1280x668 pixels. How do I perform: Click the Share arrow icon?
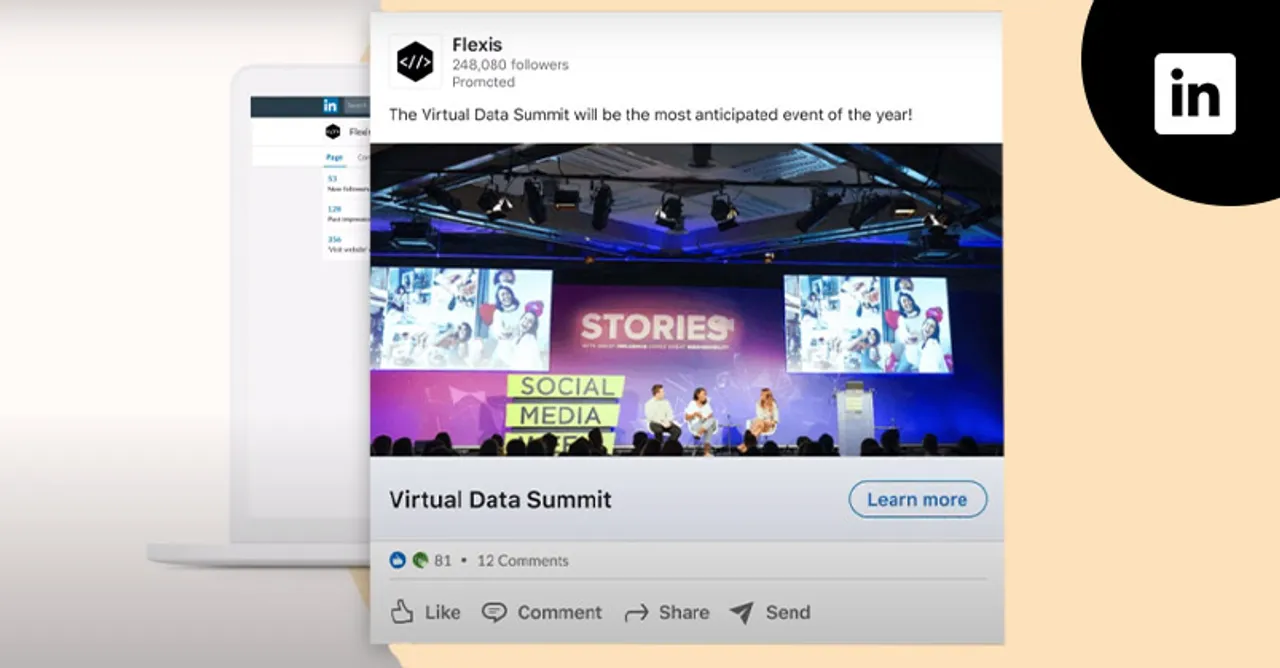[x=636, y=613]
